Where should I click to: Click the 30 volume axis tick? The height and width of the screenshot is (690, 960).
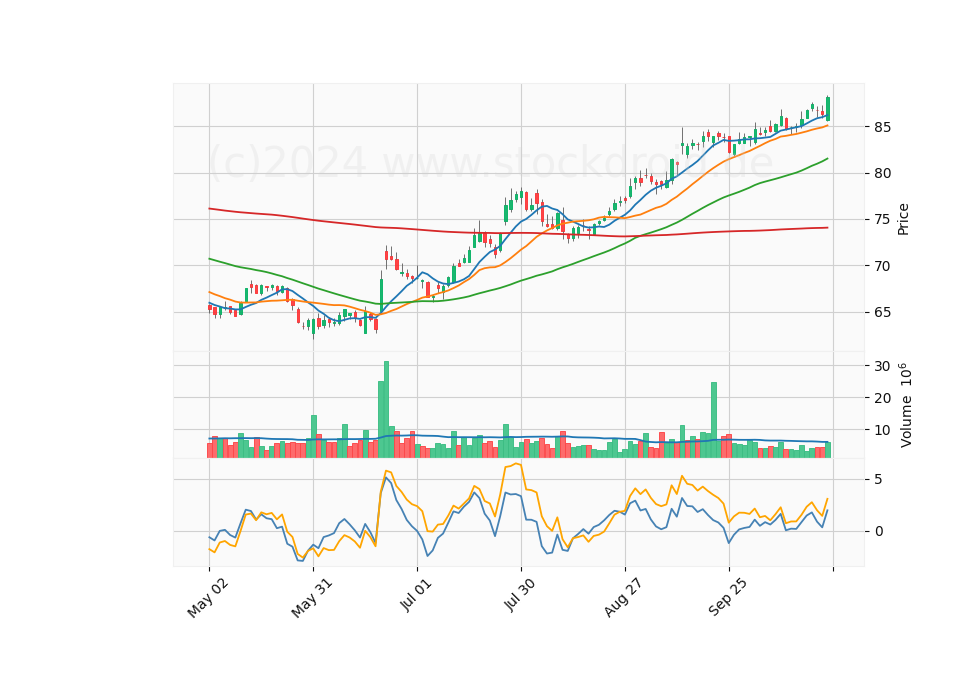coord(882,366)
